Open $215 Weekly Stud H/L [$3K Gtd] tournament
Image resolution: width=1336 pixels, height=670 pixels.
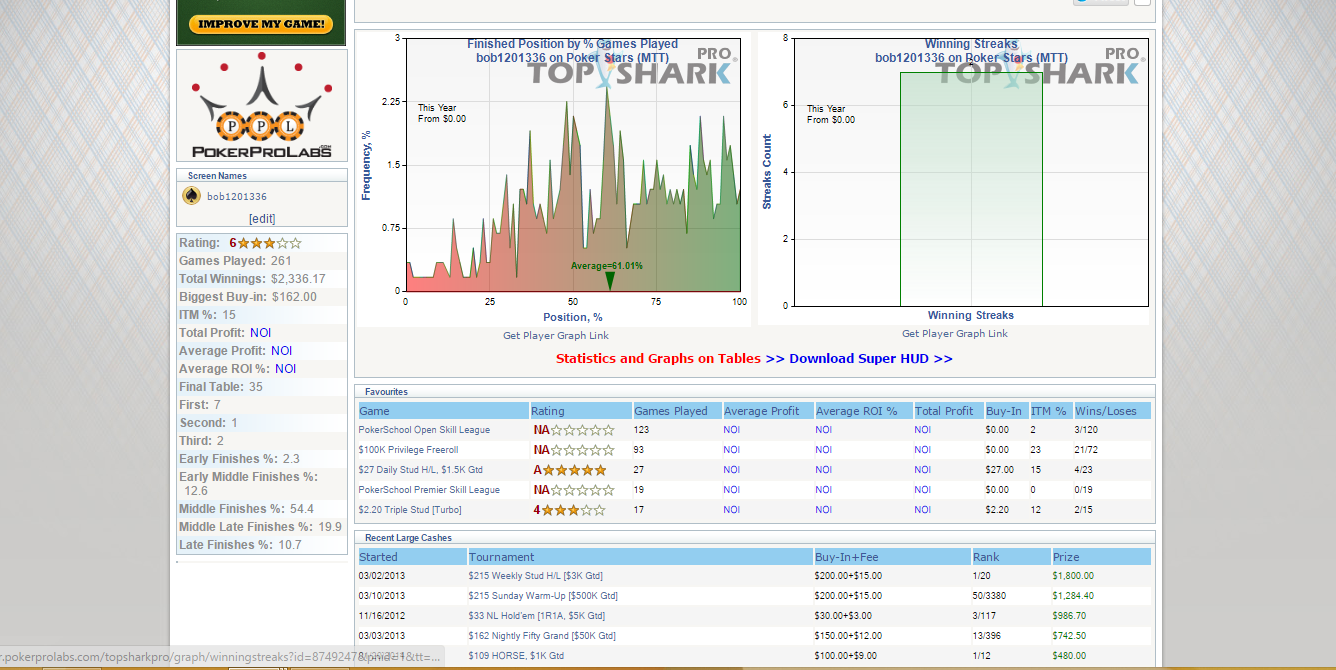(x=535, y=576)
